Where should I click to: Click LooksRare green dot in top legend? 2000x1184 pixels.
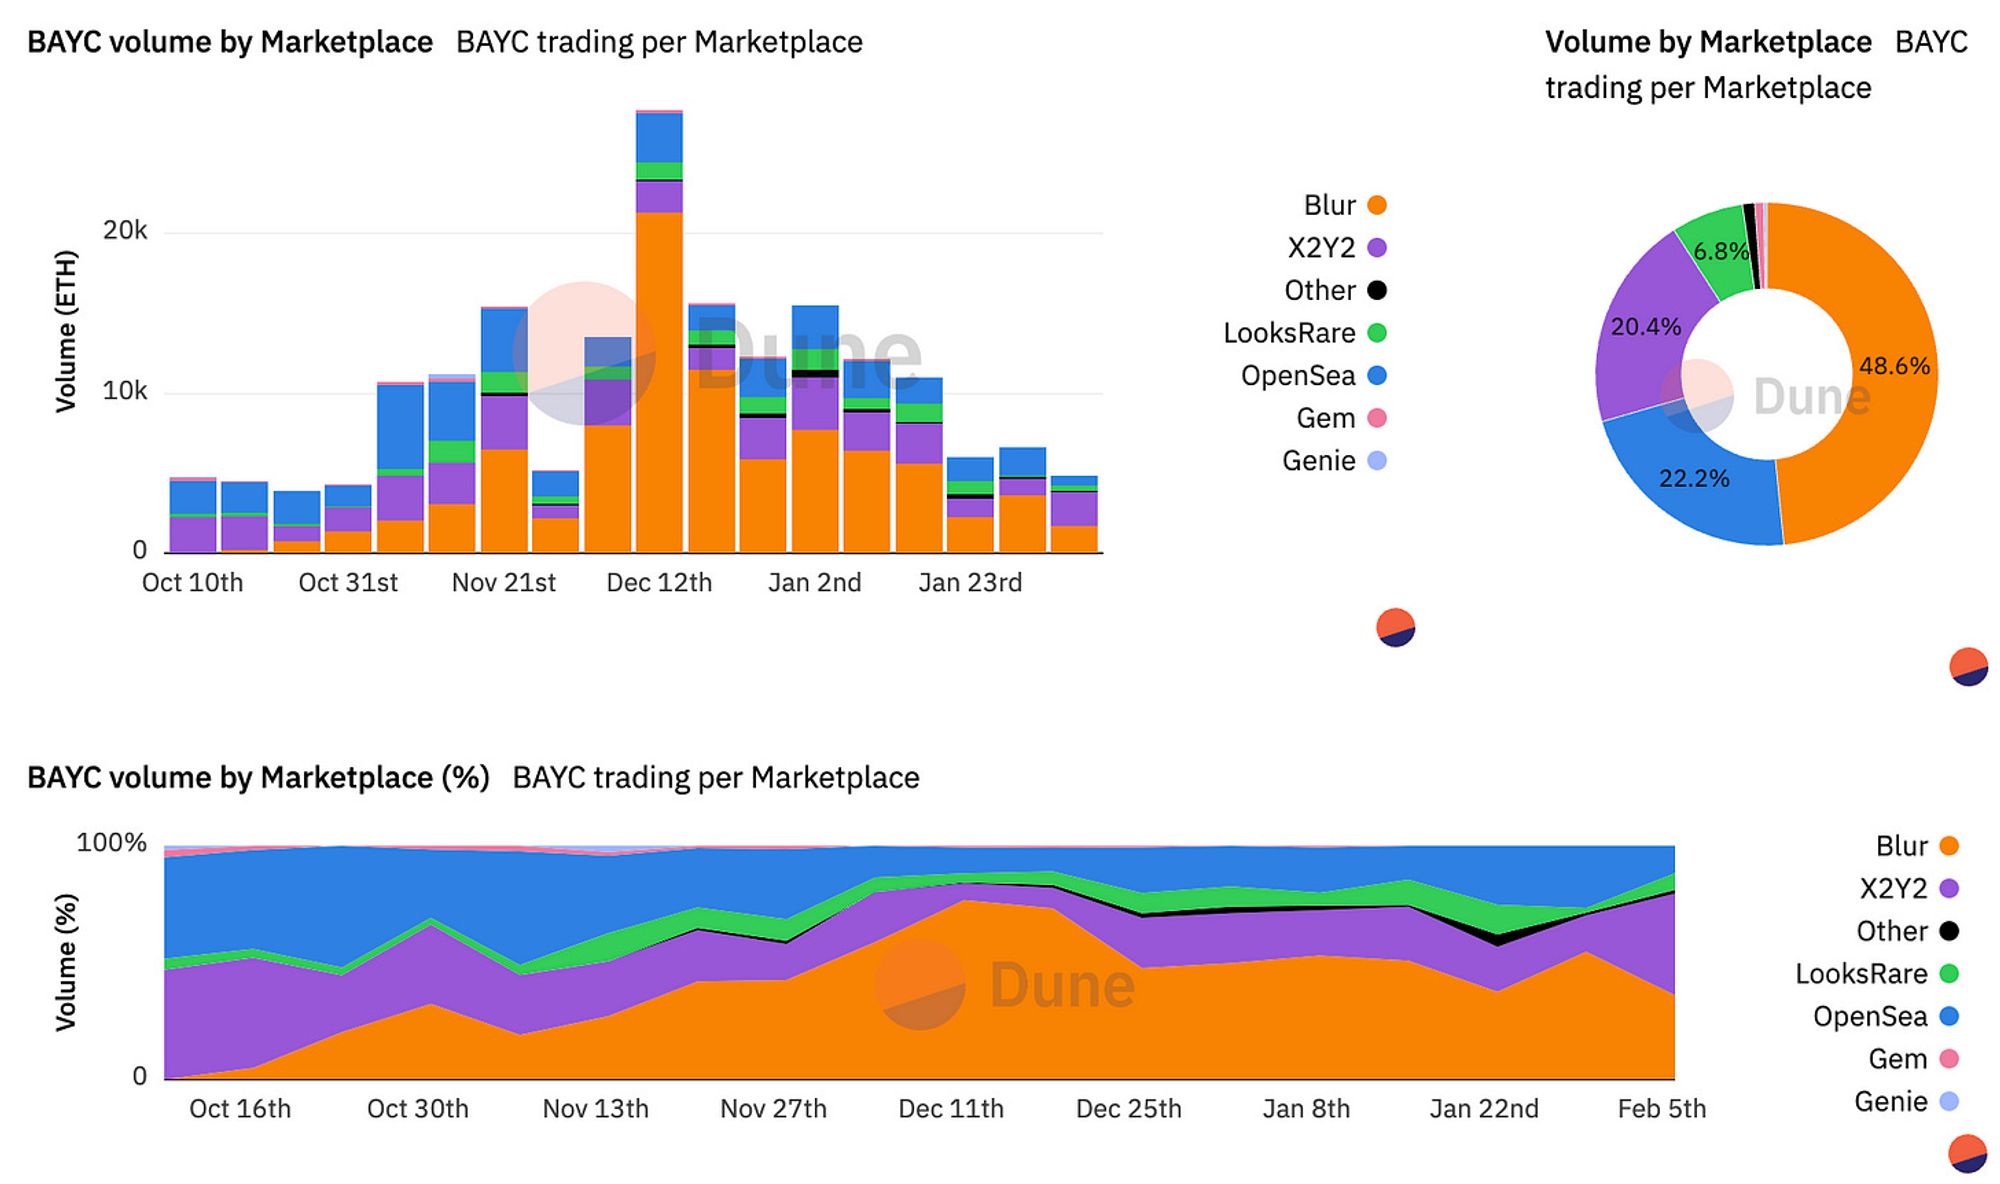(x=1377, y=333)
